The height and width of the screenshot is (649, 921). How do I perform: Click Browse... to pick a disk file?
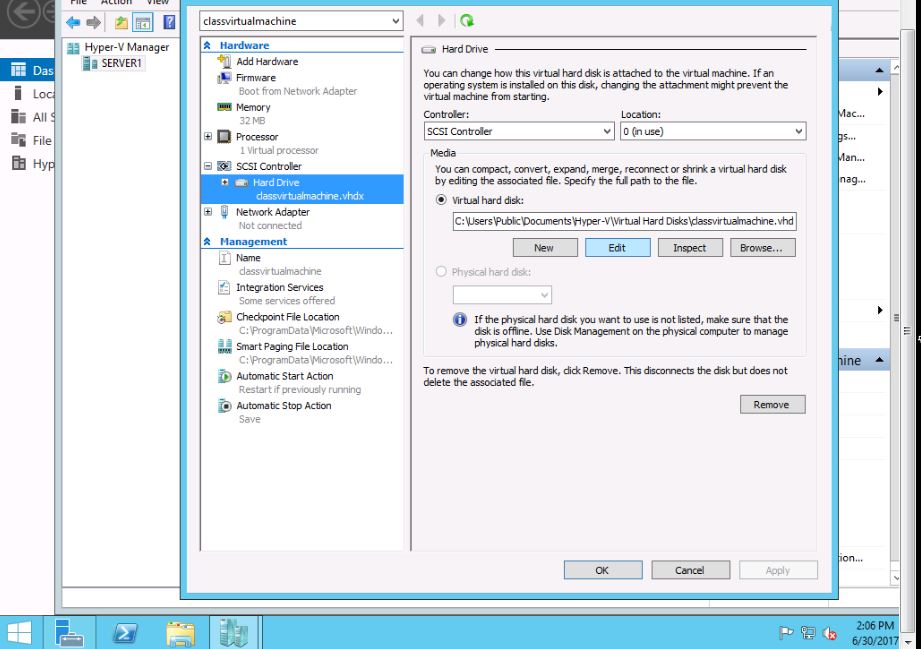[762, 248]
